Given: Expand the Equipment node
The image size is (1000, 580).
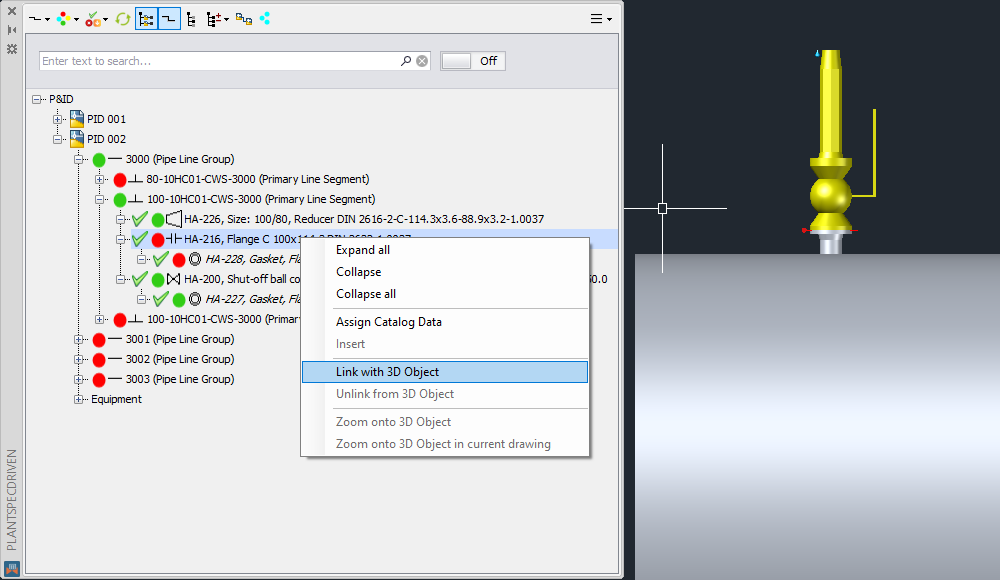Looking at the screenshot, I should click(x=78, y=399).
